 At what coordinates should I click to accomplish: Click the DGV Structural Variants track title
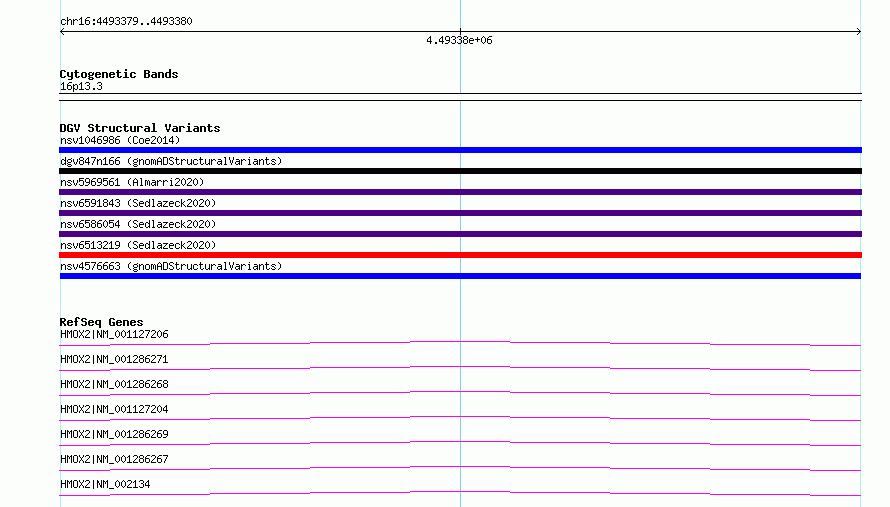tap(140, 128)
